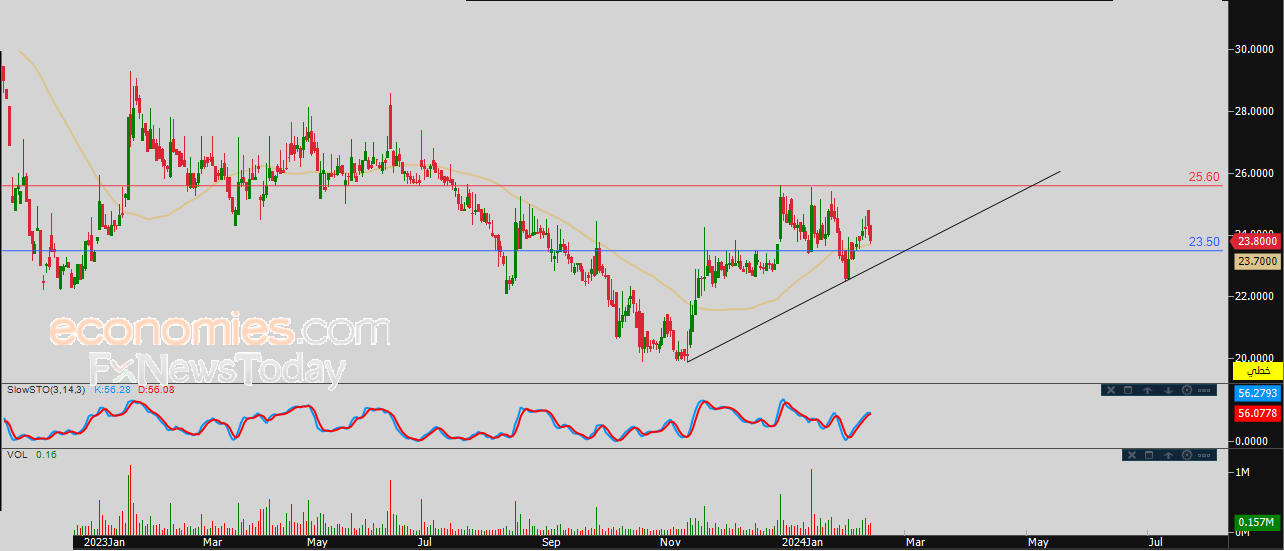Click the Sep label on time axis
This screenshot has width=1284, height=551.
click(551, 542)
